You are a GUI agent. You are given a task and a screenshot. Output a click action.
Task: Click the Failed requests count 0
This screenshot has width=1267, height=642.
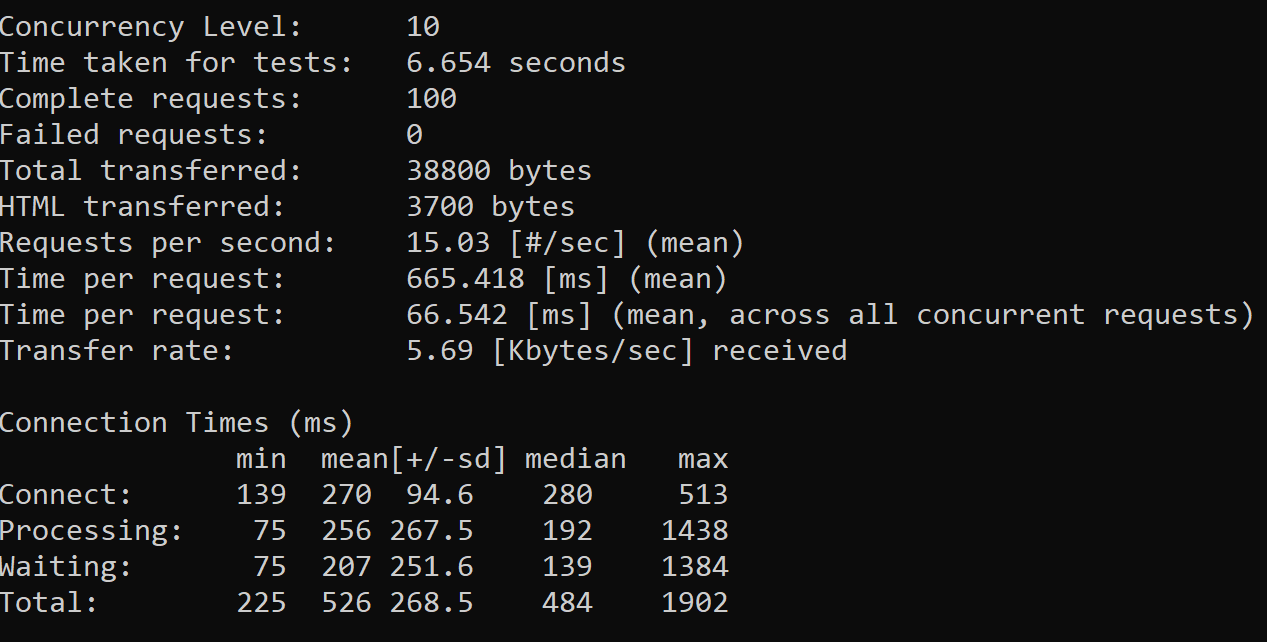(x=414, y=135)
